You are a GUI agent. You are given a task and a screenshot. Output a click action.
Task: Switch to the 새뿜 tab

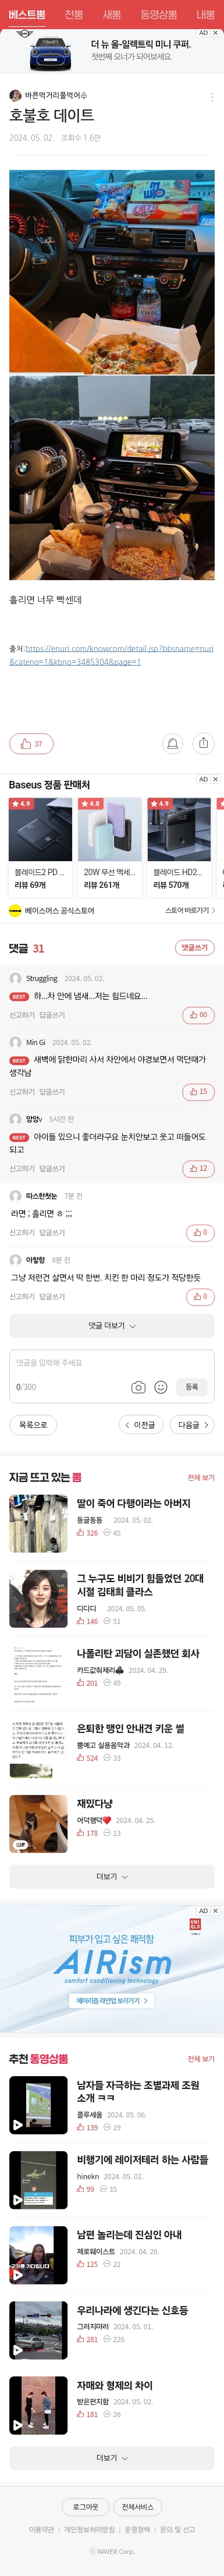click(111, 15)
